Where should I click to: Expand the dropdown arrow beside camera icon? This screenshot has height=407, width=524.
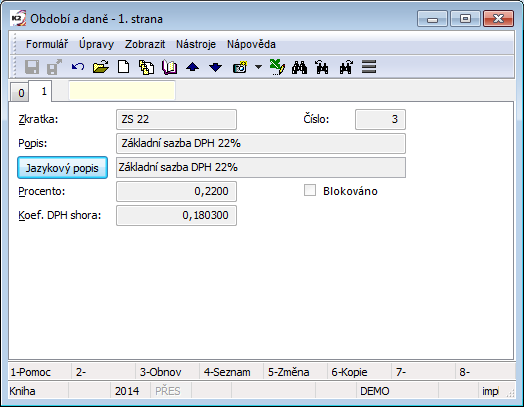tap(258, 67)
